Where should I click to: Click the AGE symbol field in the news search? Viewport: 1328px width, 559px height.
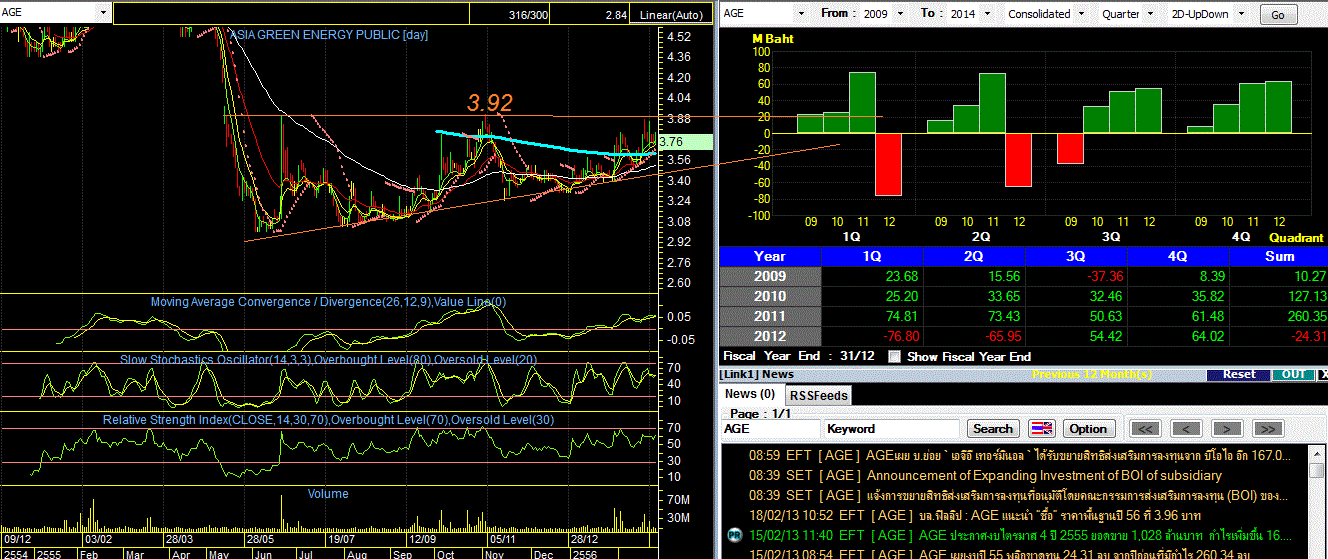pos(770,428)
